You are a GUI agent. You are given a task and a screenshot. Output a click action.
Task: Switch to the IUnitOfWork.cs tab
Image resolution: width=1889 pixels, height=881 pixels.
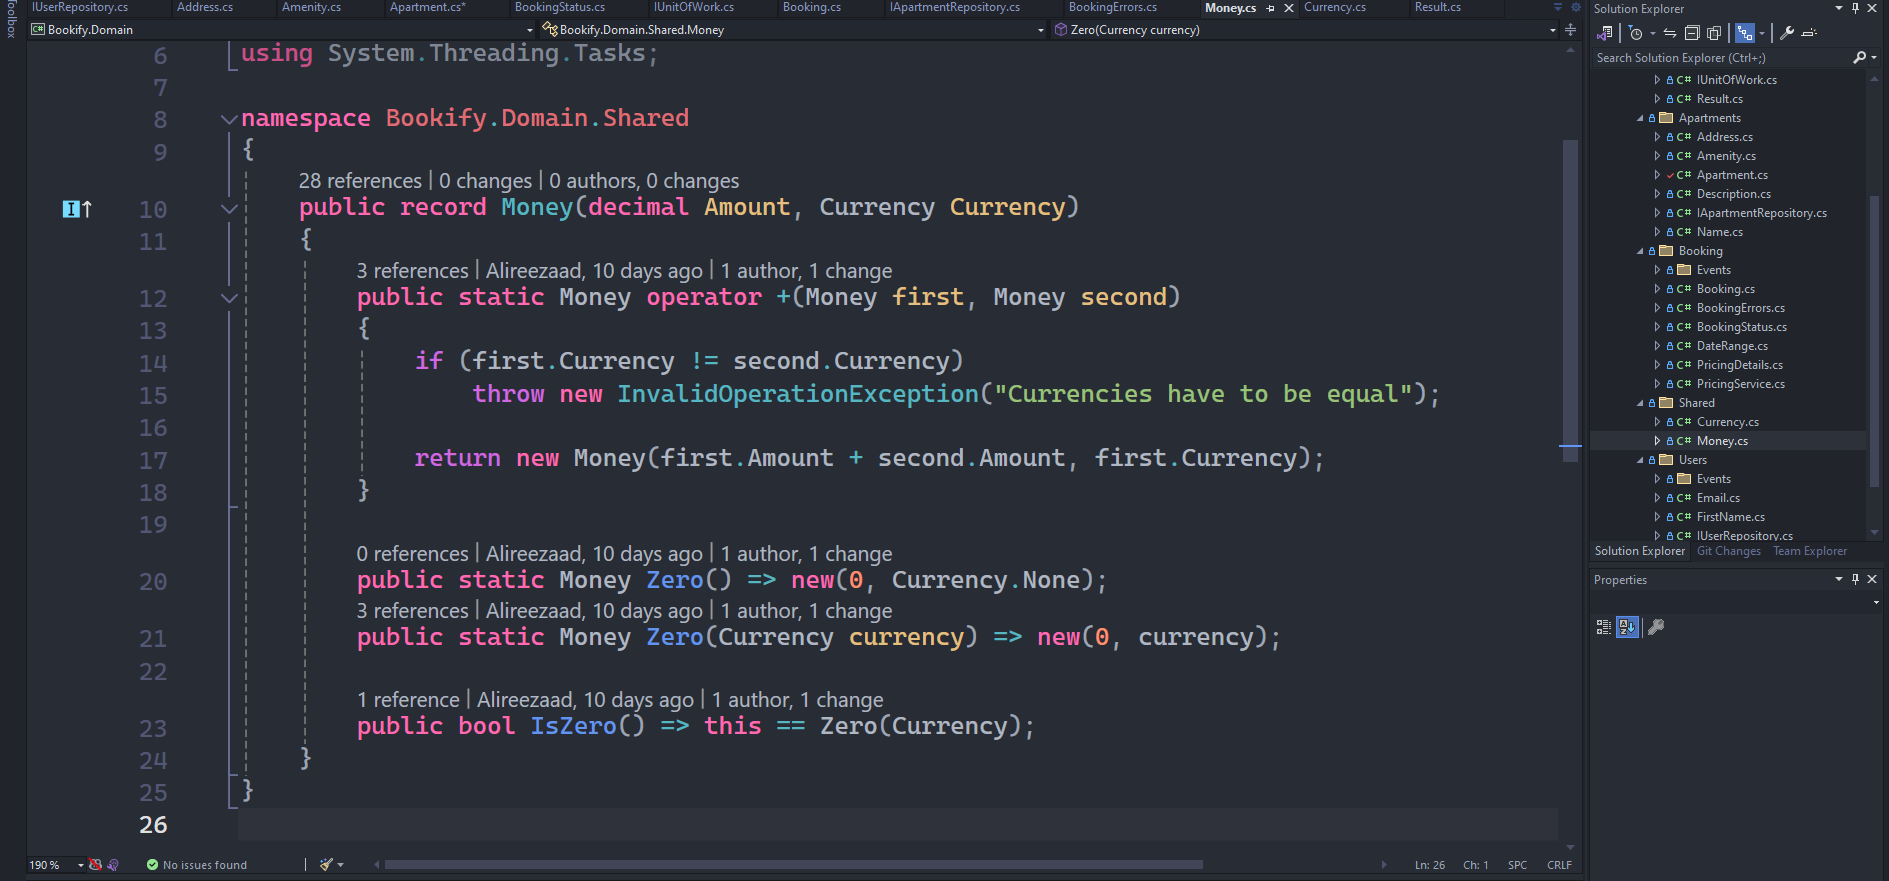(x=693, y=7)
